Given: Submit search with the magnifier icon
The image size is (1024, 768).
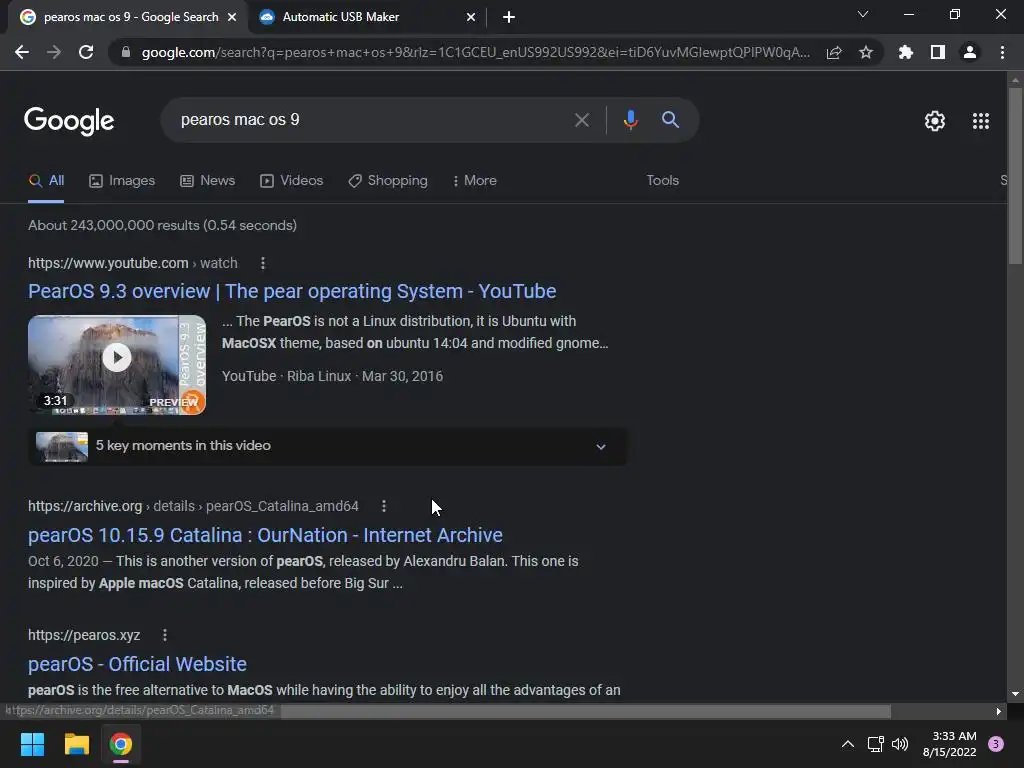Looking at the screenshot, I should click(670, 120).
